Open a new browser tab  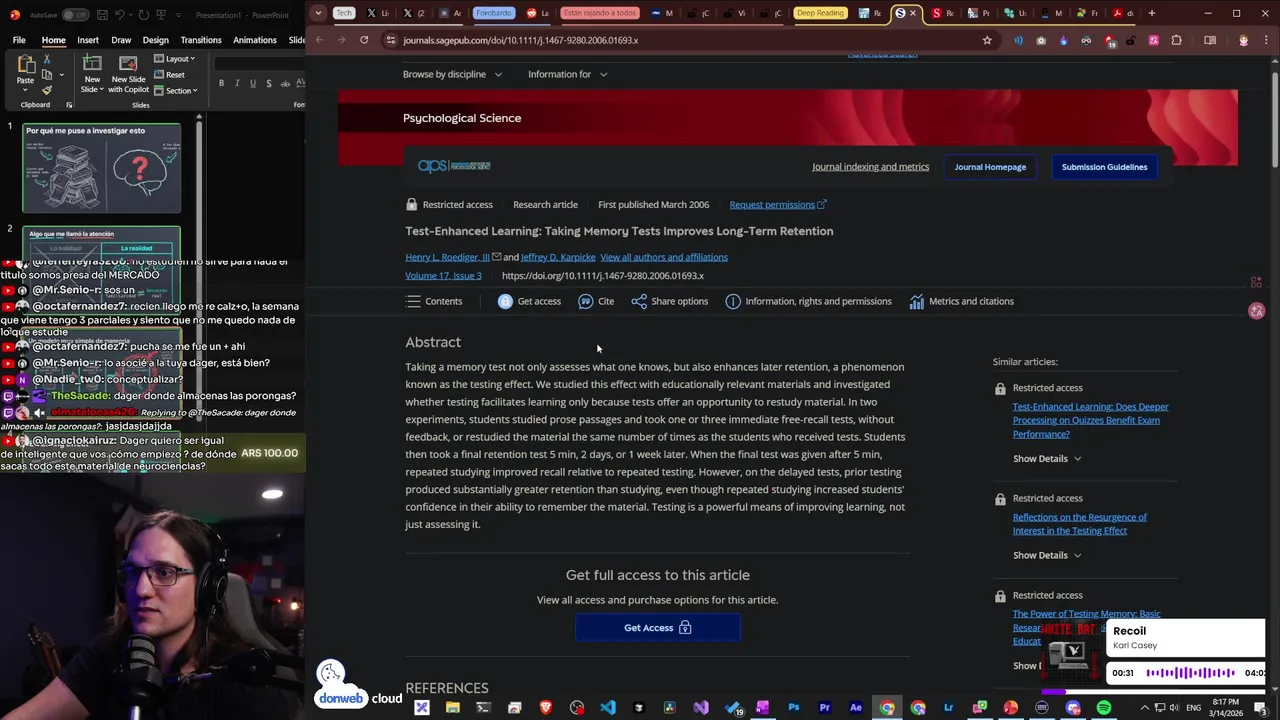click(1151, 13)
